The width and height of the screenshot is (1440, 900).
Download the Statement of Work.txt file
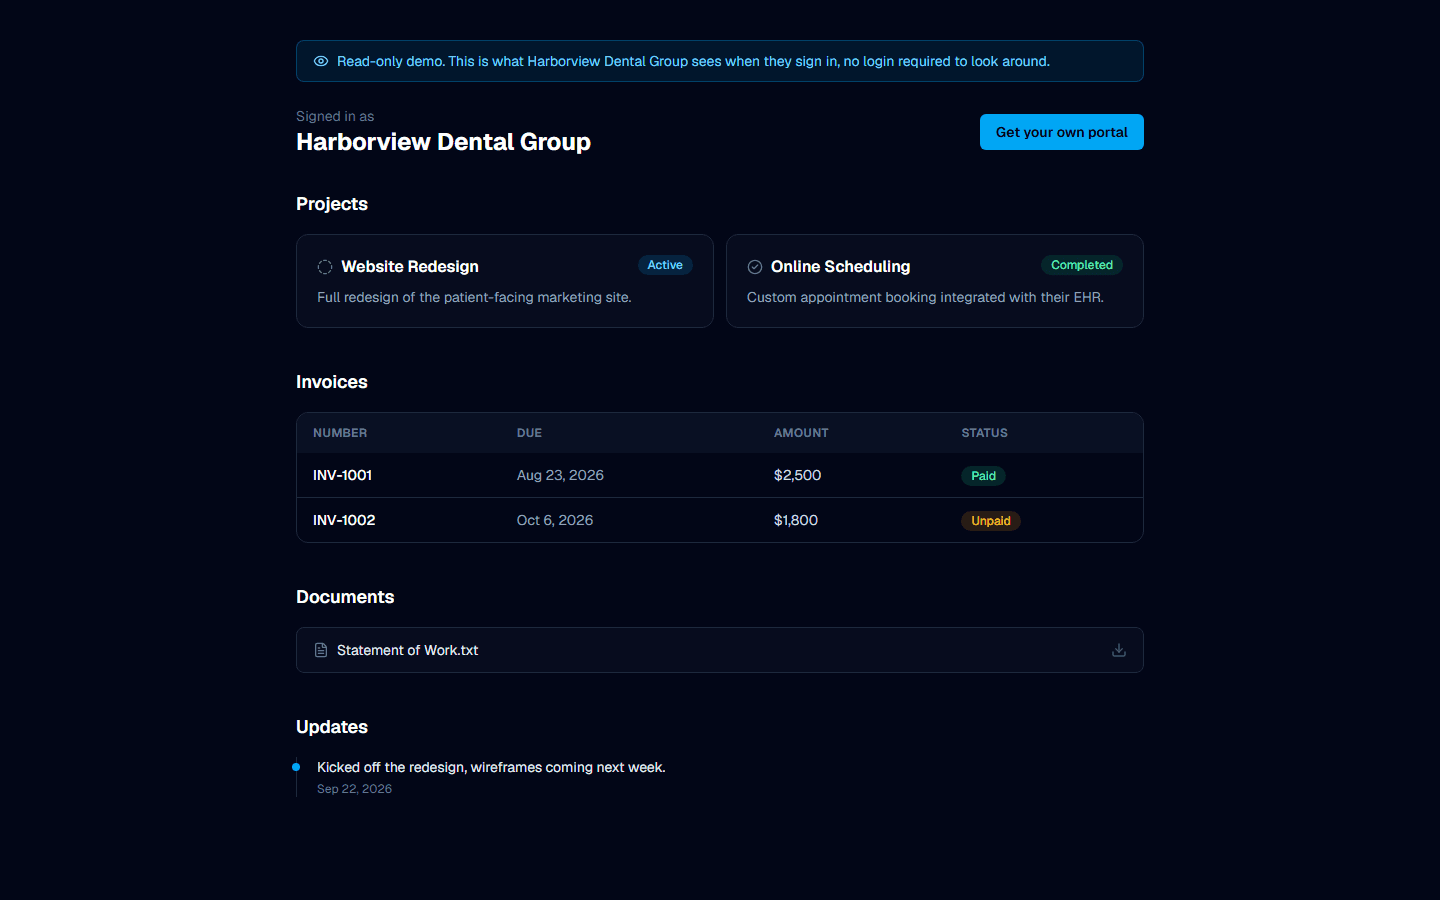[x=1119, y=650]
